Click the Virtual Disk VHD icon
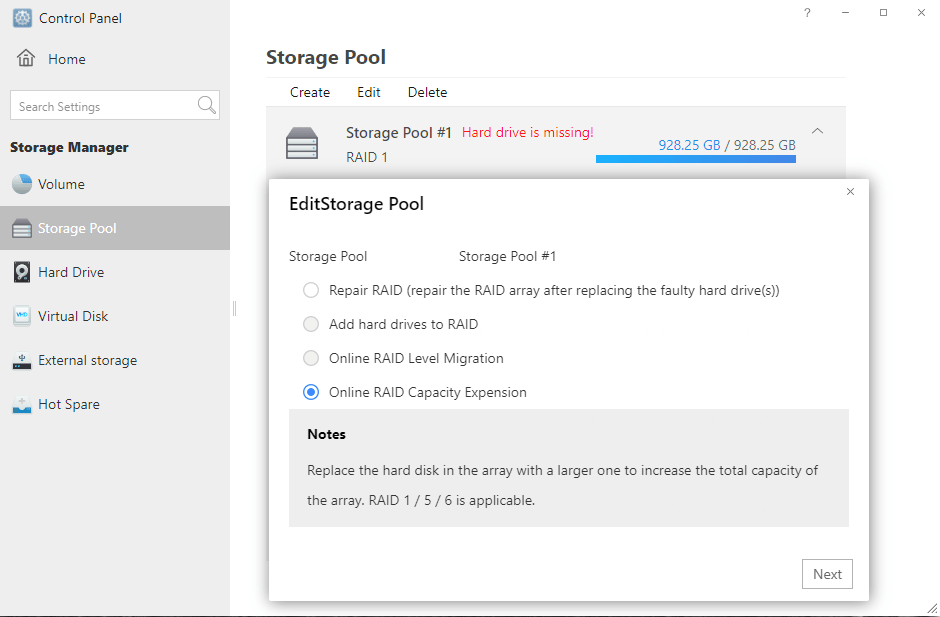Viewport: 940px width, 617px height. coord(22,316)
